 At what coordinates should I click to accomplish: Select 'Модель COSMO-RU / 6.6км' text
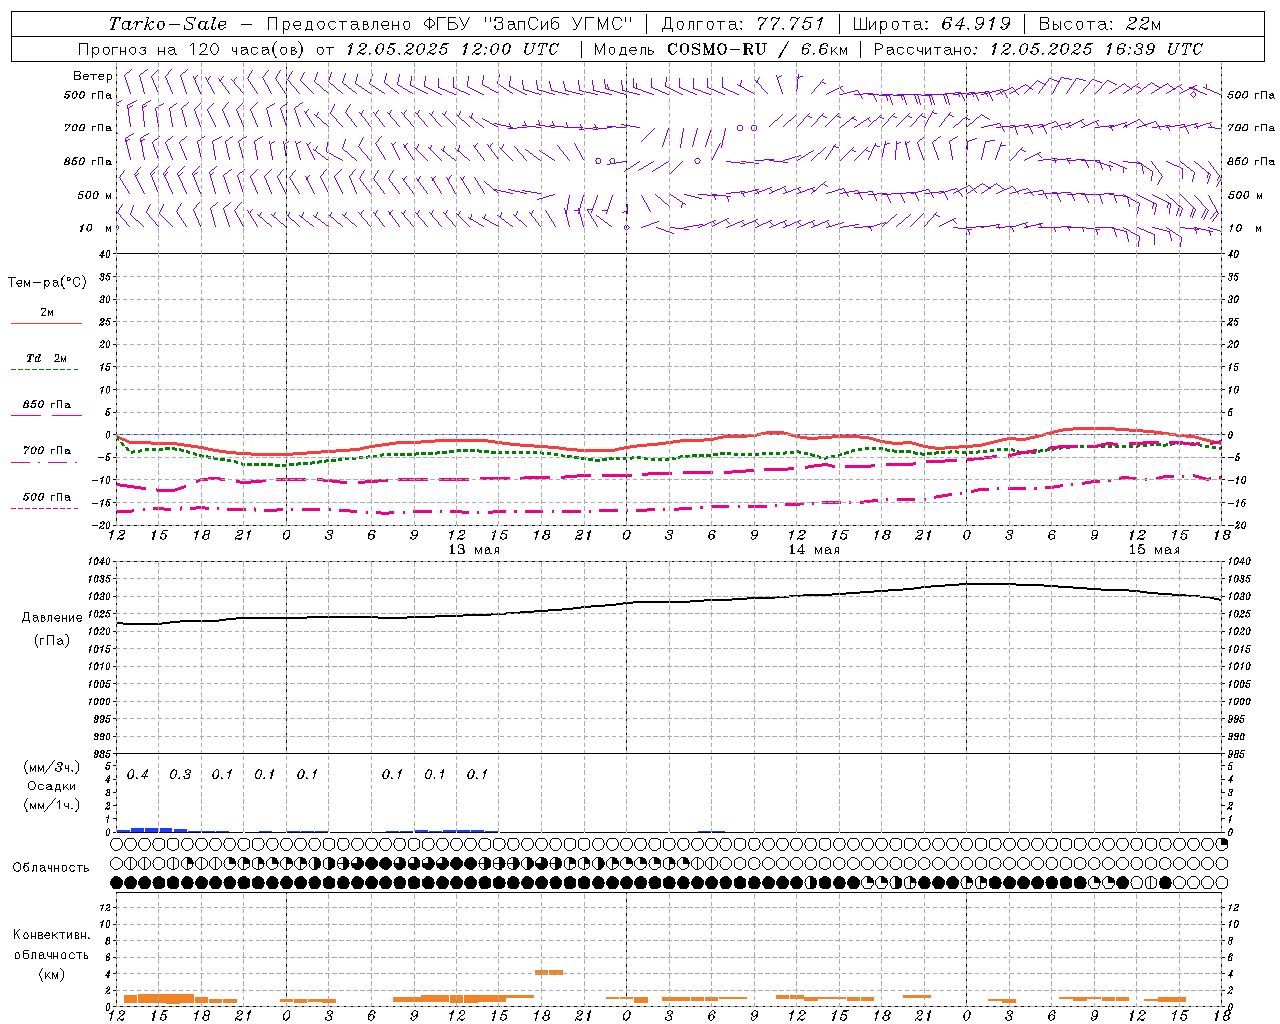tap(720, 49)
